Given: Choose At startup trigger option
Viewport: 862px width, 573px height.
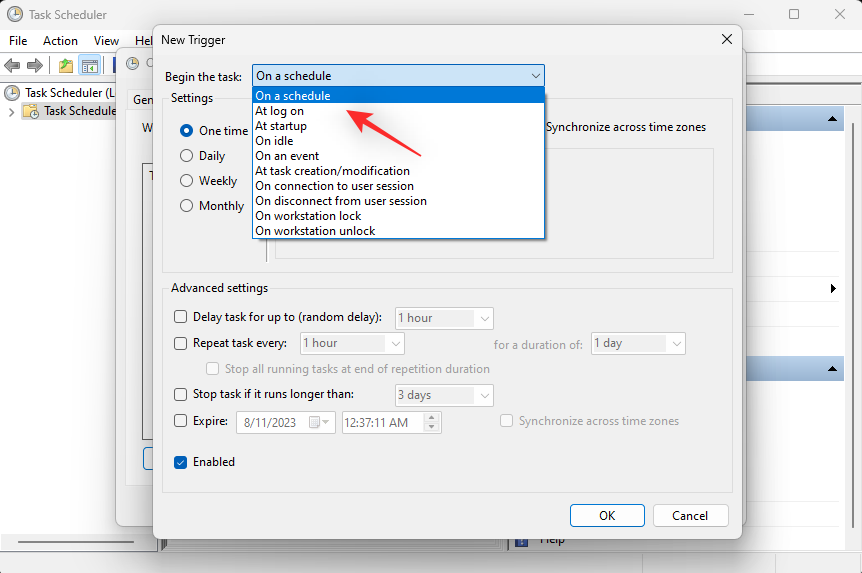Looking at the screenshot, I should click(399, 126).
